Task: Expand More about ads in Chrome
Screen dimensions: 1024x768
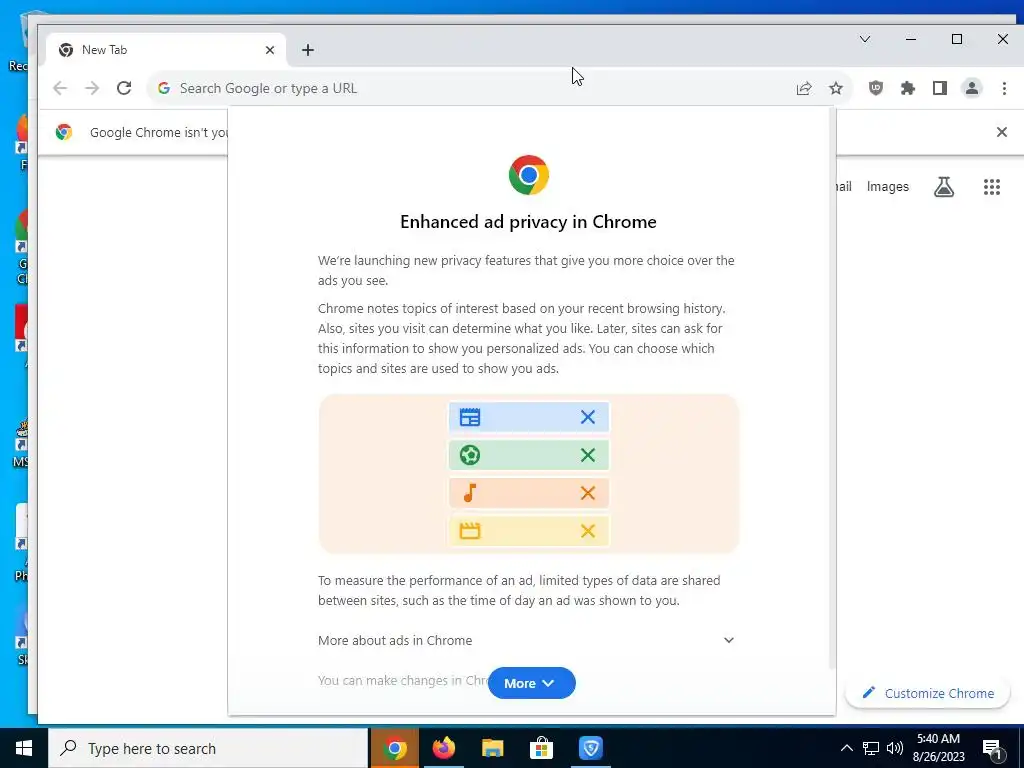Action: pos(526,640)
